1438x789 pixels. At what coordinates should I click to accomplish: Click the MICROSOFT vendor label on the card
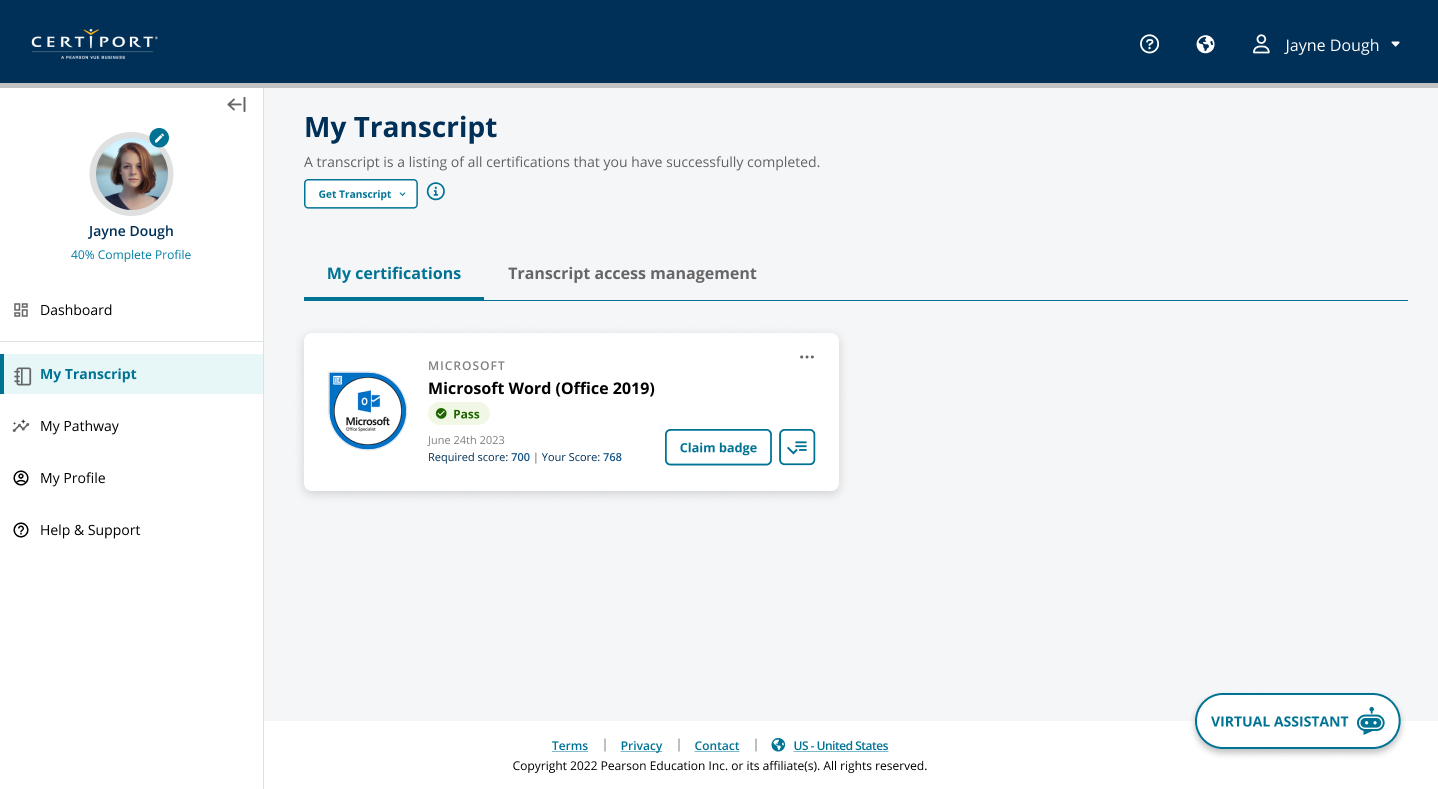click(467, 366)
